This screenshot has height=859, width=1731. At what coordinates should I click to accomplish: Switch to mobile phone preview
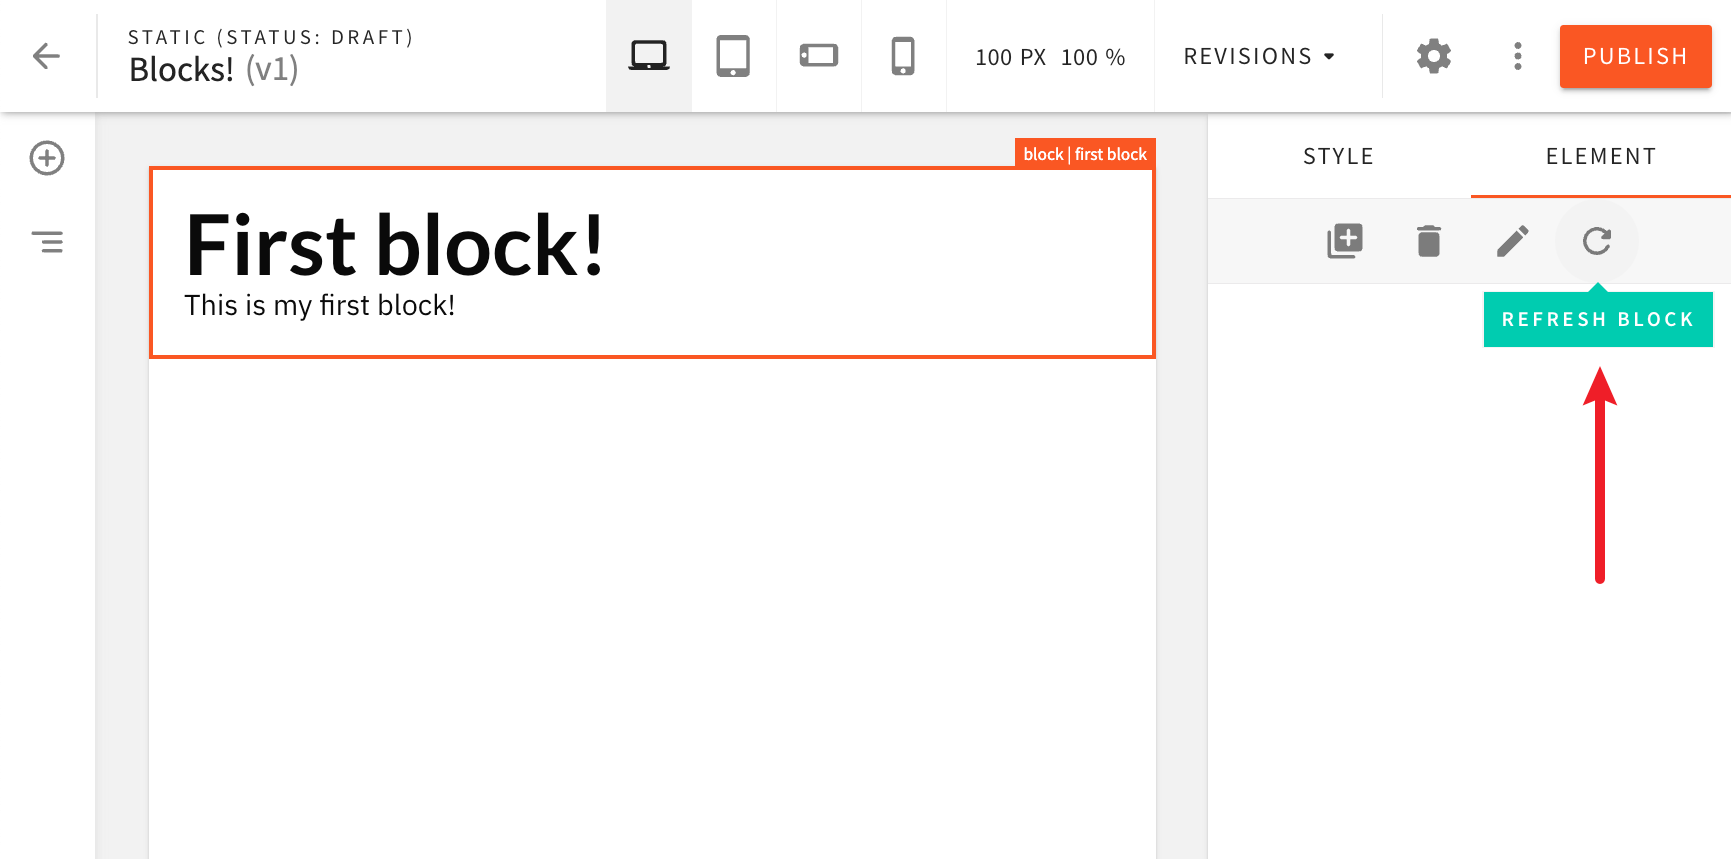903,56
